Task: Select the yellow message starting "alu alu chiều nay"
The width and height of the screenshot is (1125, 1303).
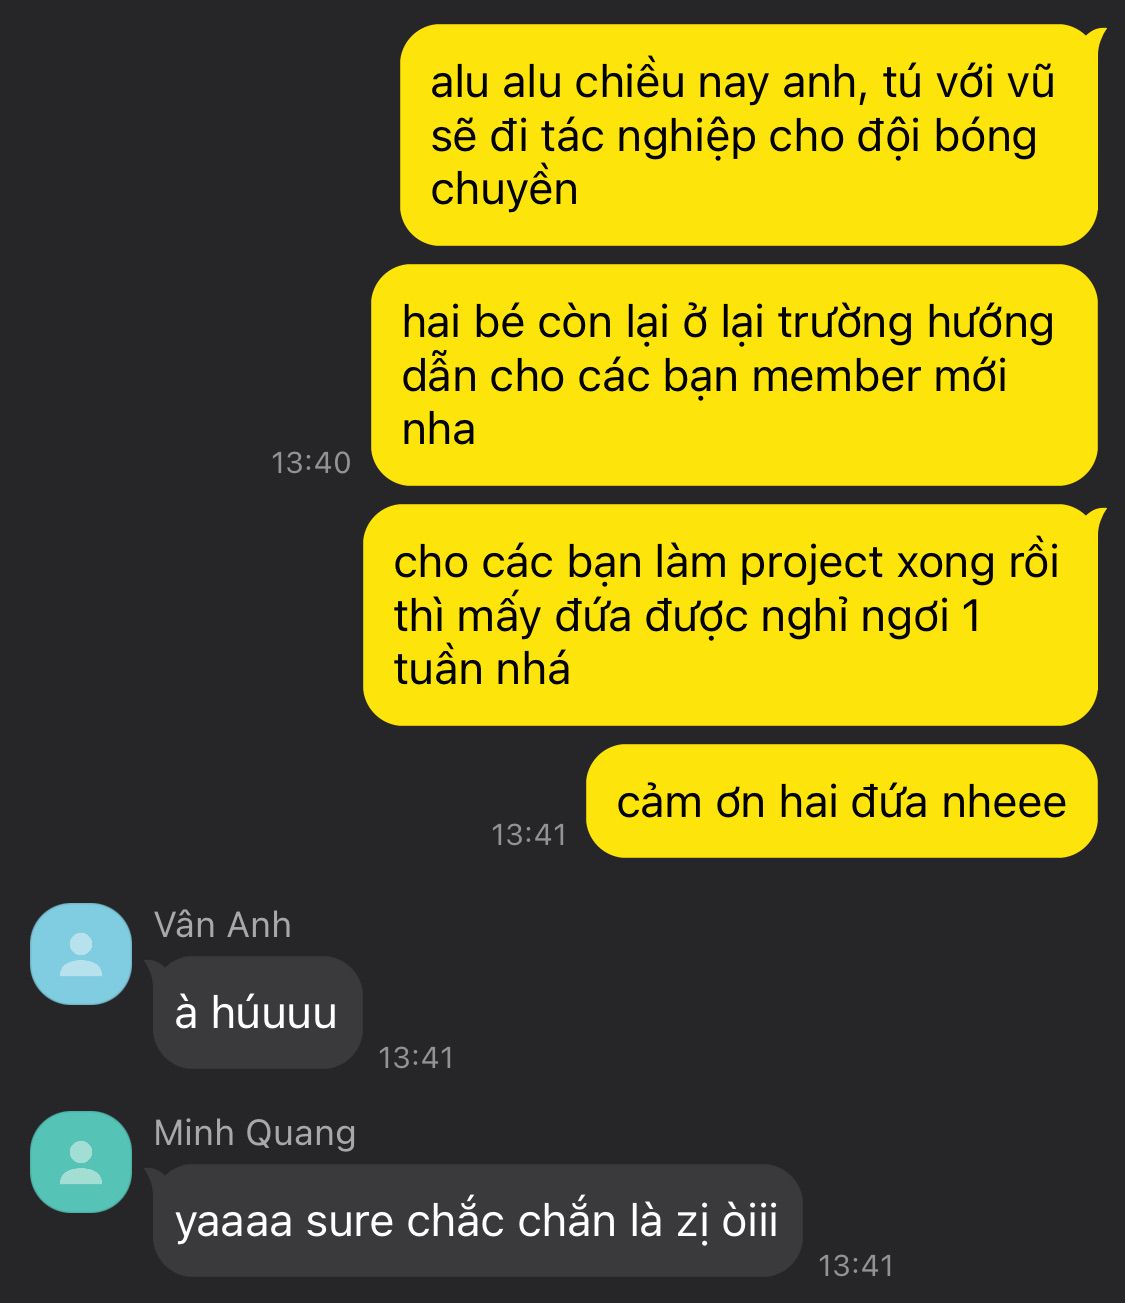Action: (x=749, y=135)
